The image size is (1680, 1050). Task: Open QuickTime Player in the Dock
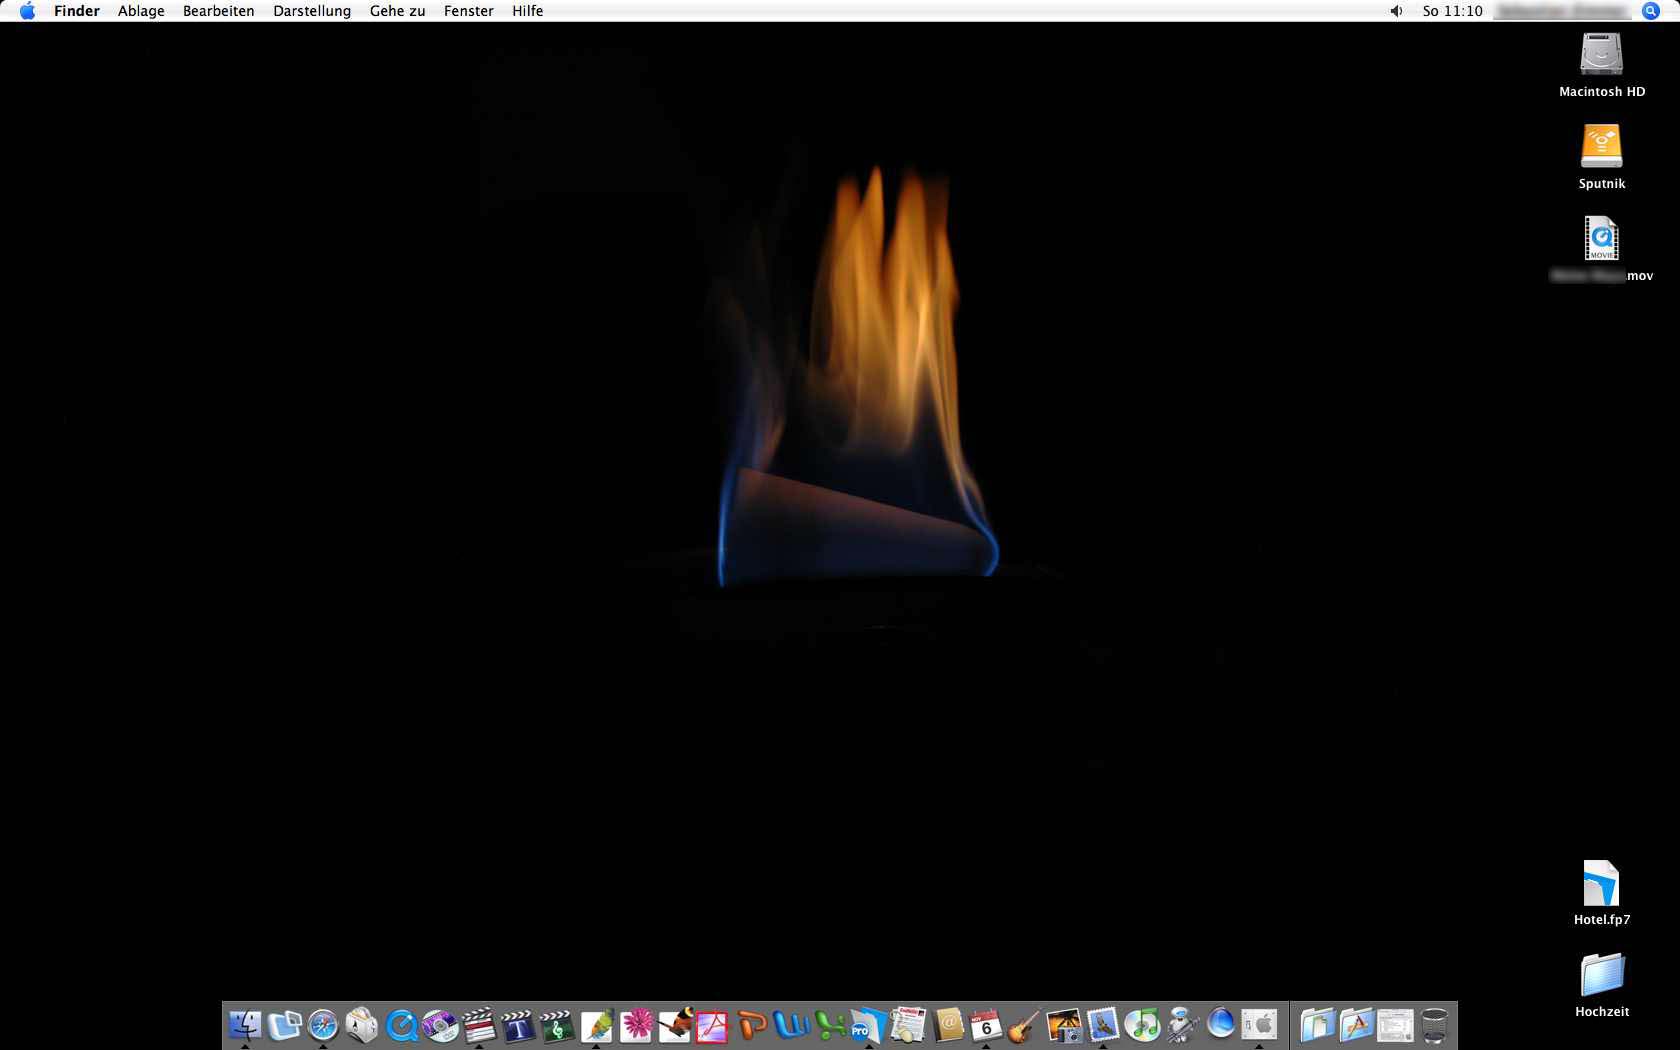point(401,1025)
